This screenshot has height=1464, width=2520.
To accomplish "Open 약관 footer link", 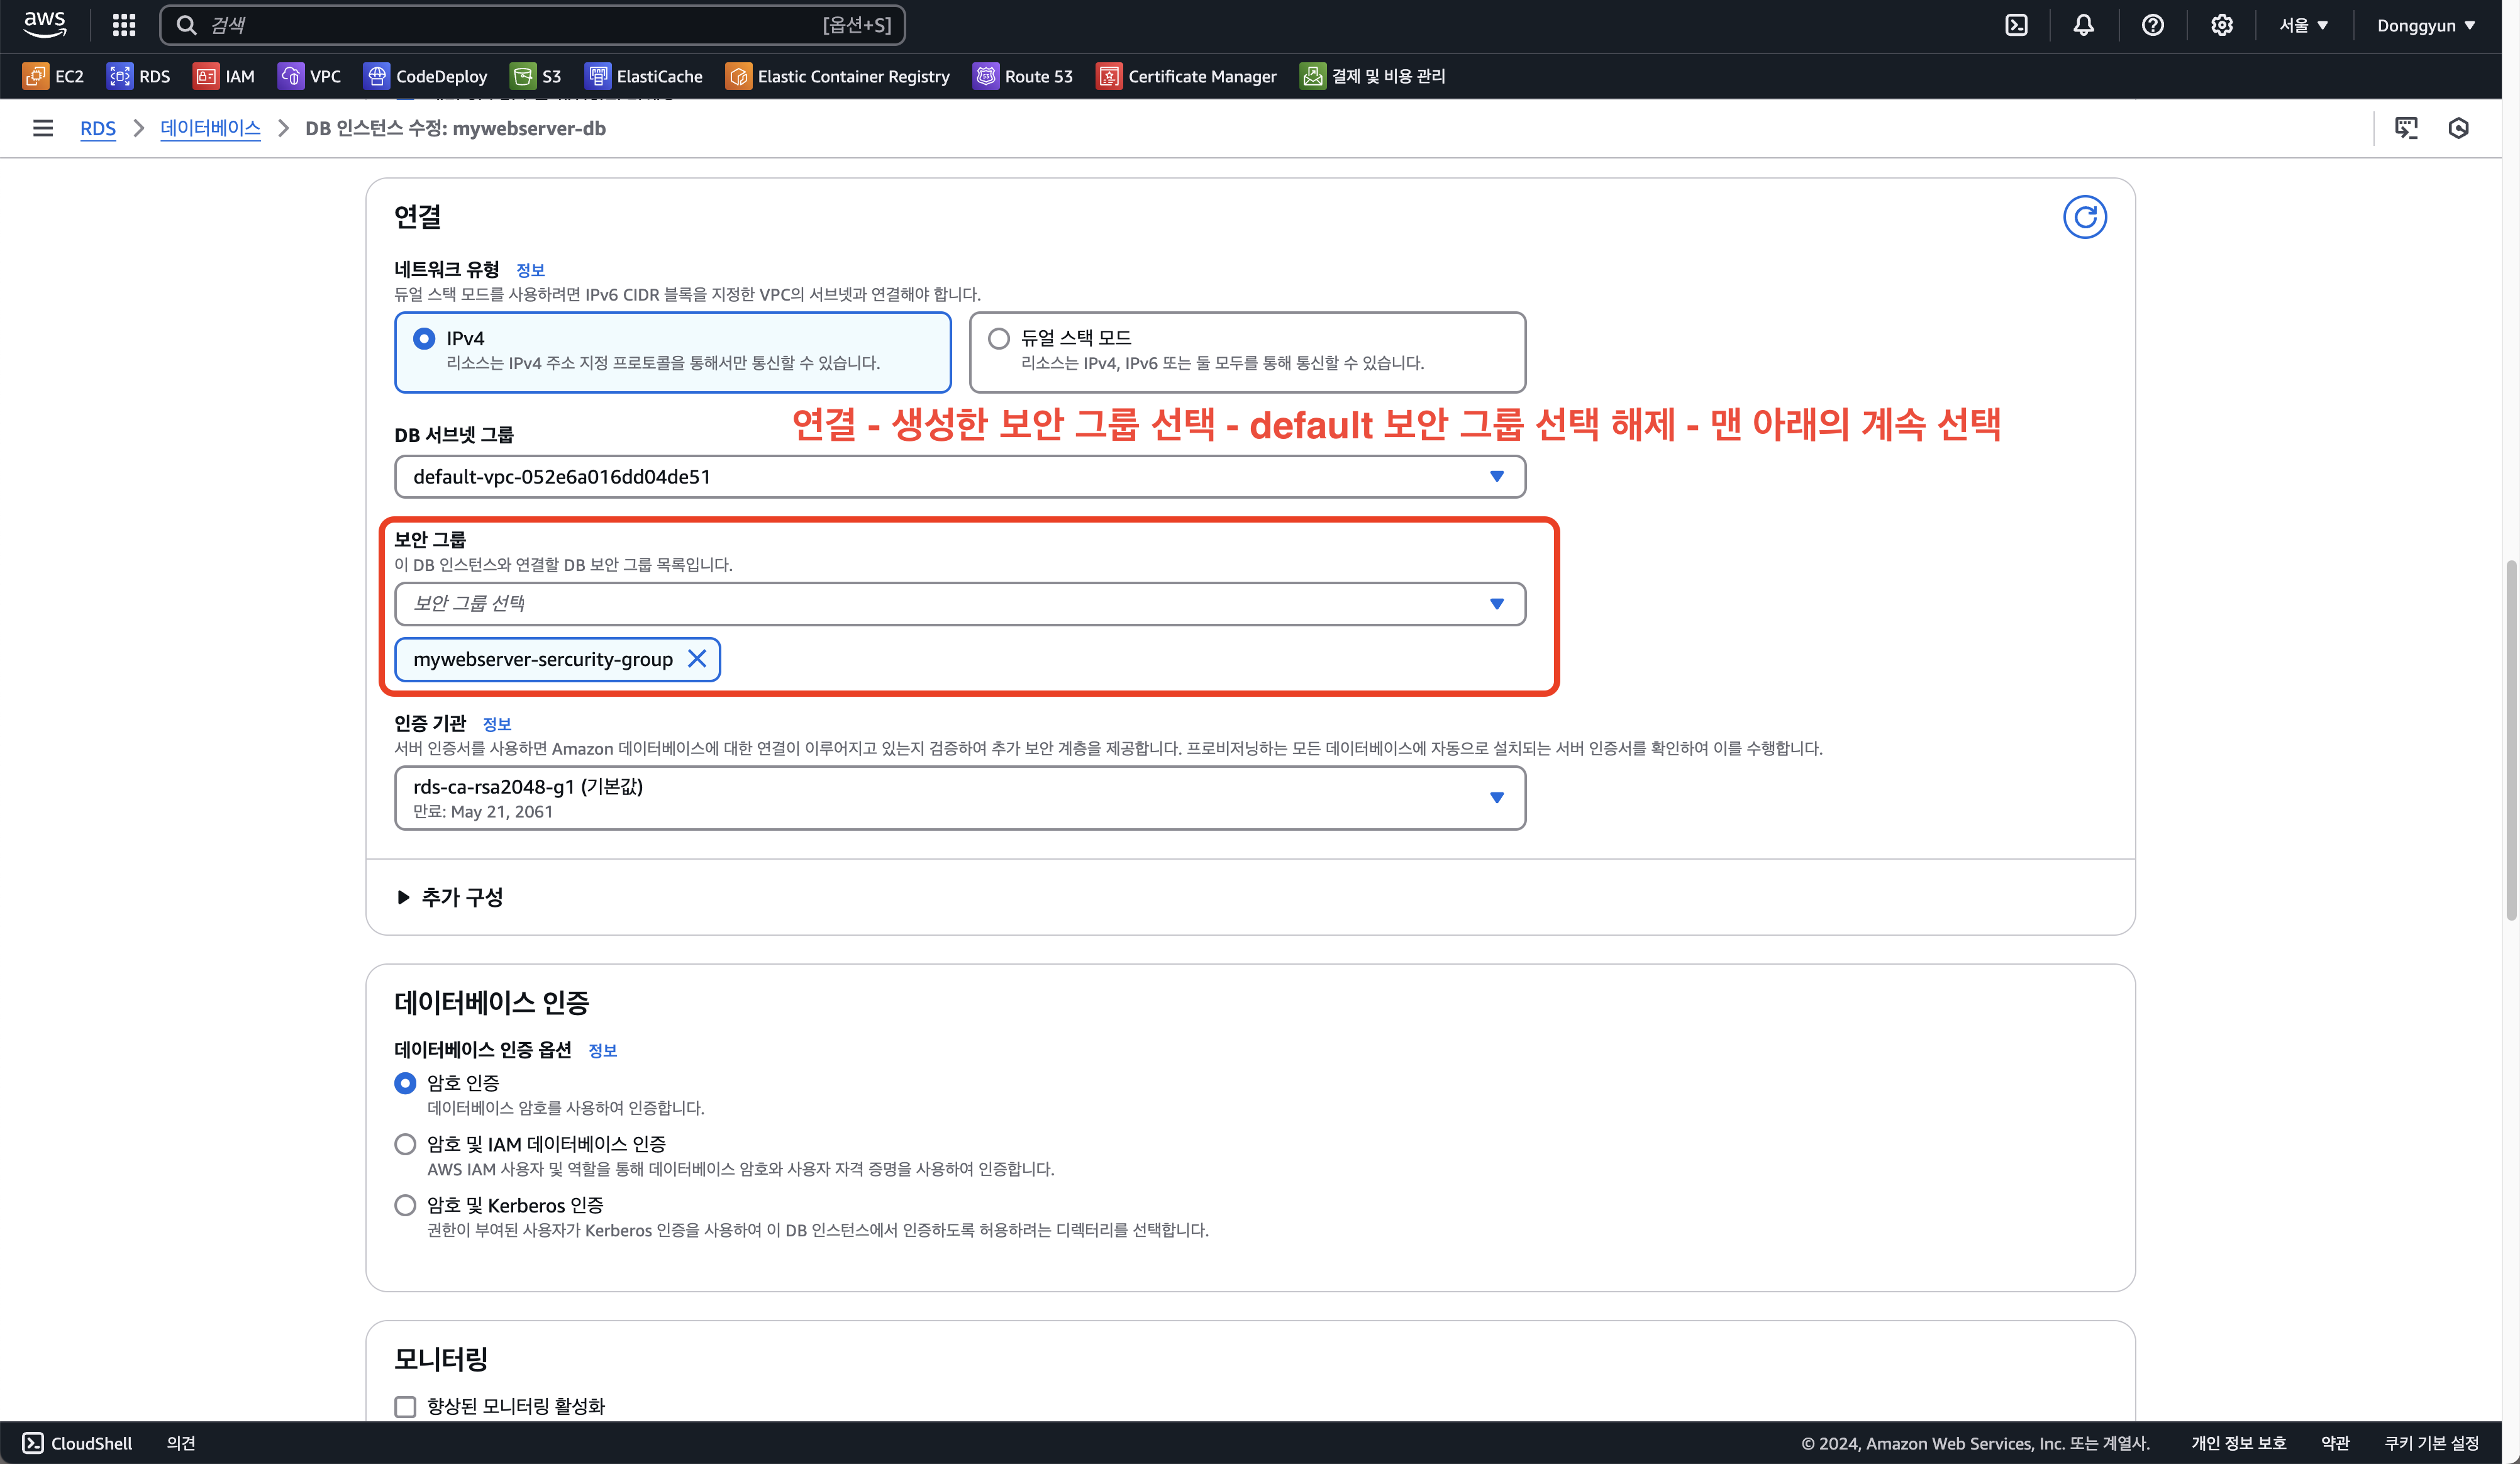I will coord(2335,1443).
